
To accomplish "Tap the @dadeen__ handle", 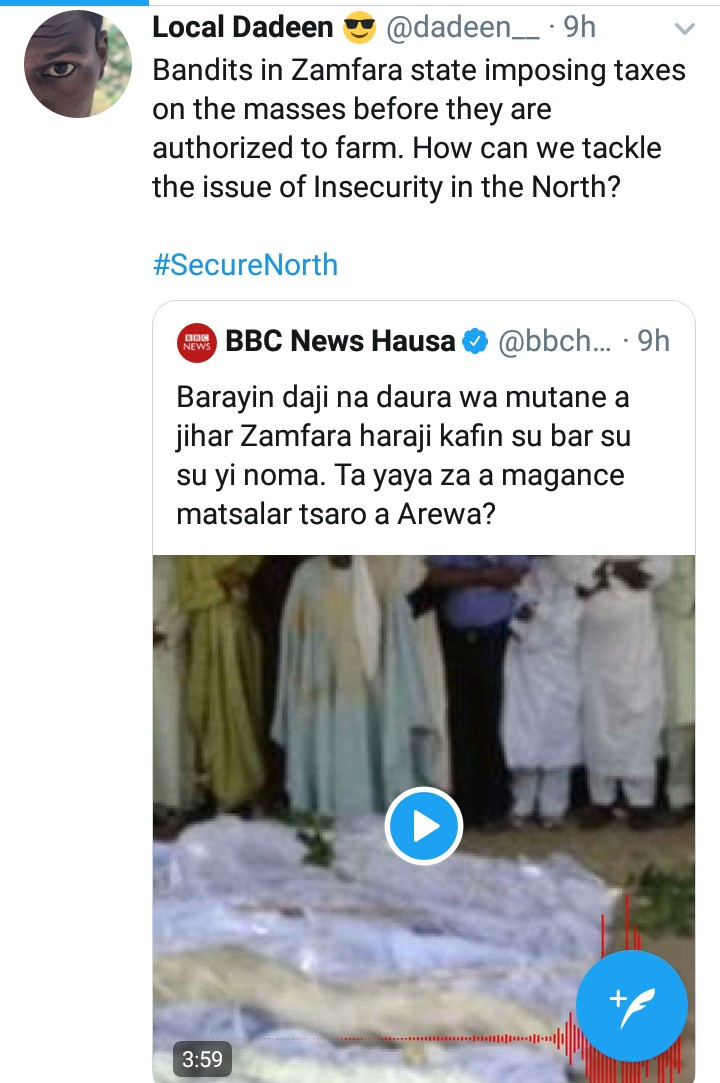I will pos(461,28).
